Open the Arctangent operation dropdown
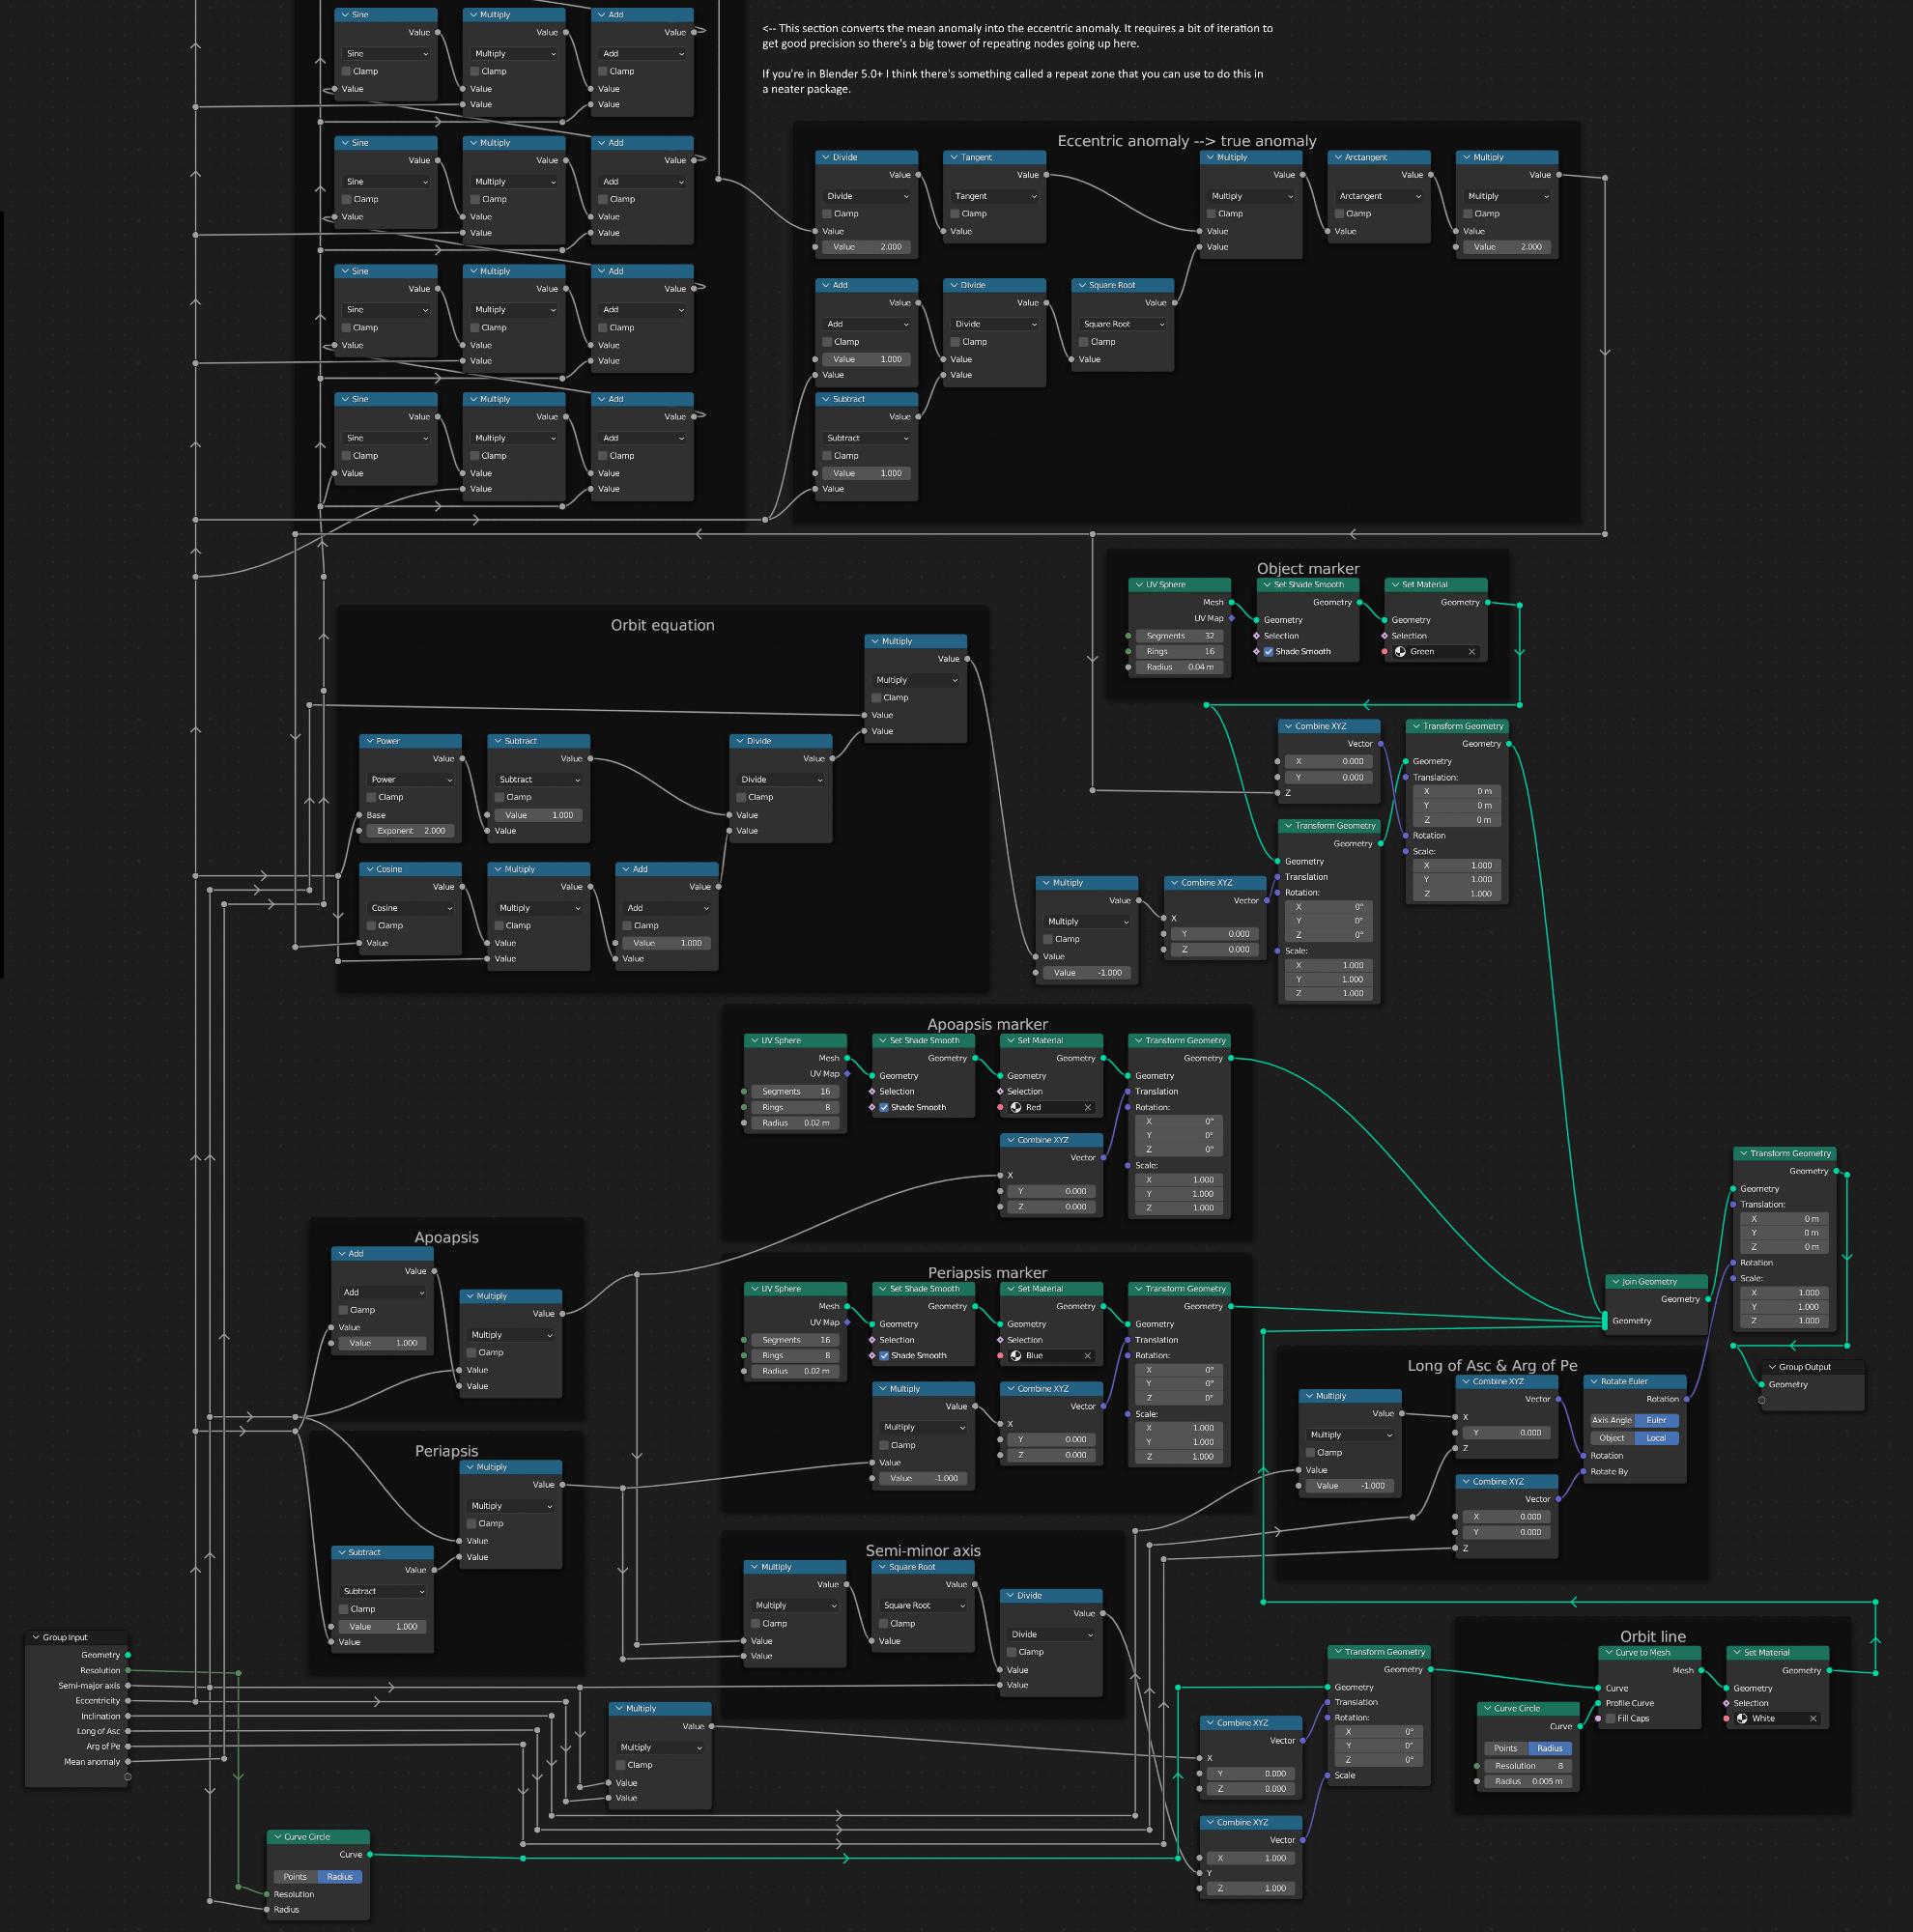This screenshot has width=1913, height=1932. tap(1379, 196)
